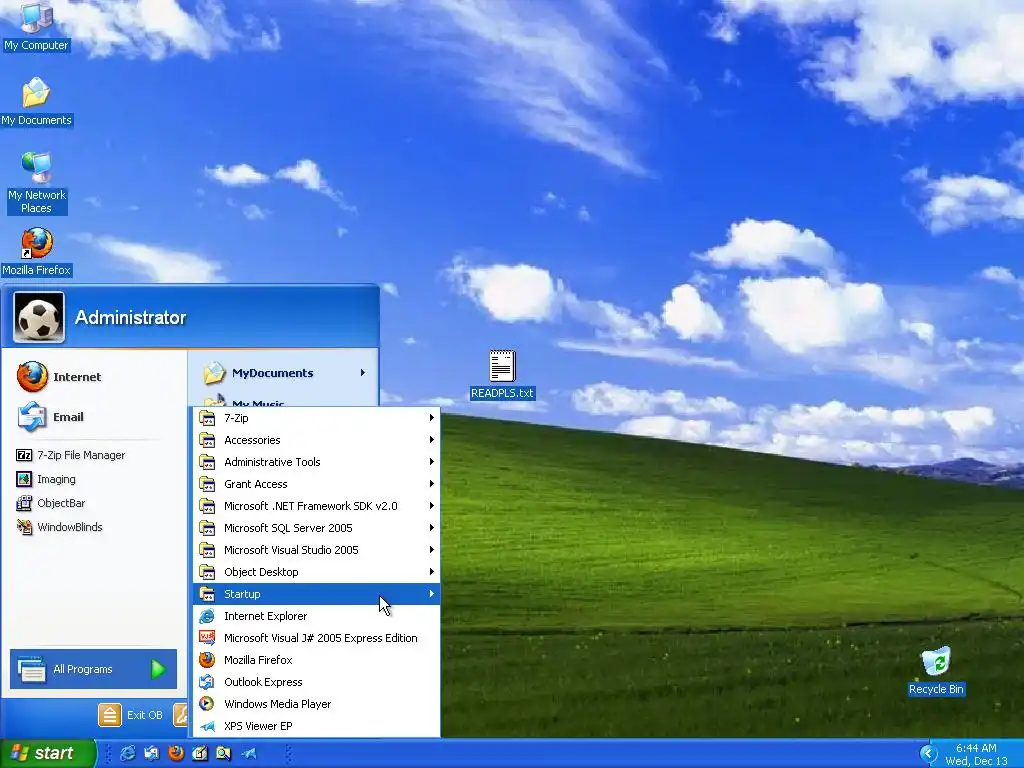The image size is (1024, 768).
Task: Click the Internet Explorer quick launch icon
Action: click(x=127, y=754)
